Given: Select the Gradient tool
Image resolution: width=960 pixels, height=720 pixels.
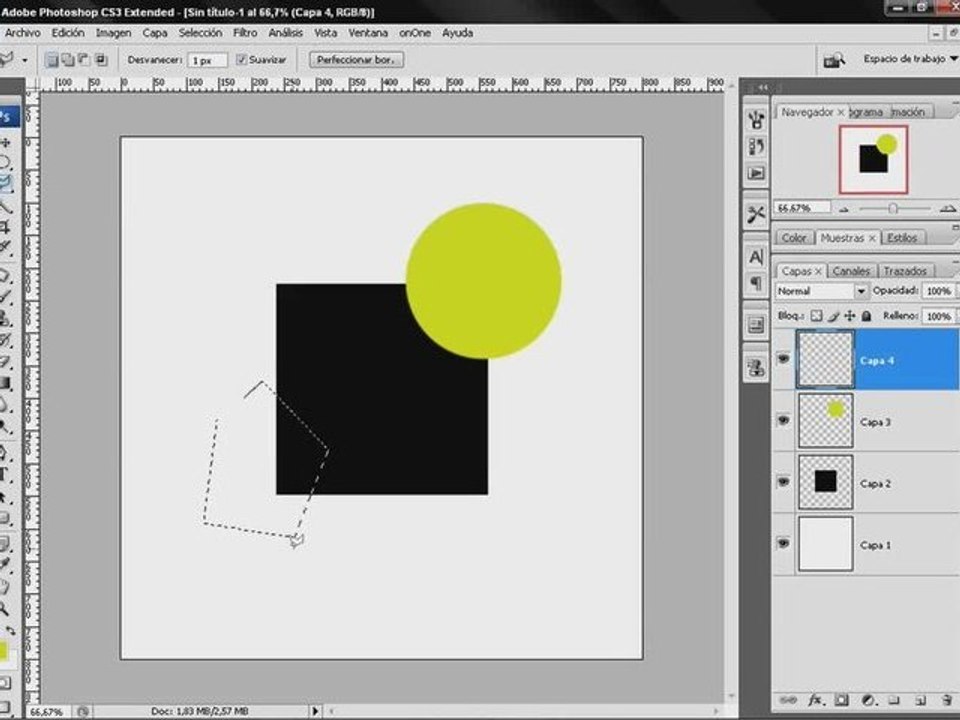Looking at the screenshot, I should [5, 384].
